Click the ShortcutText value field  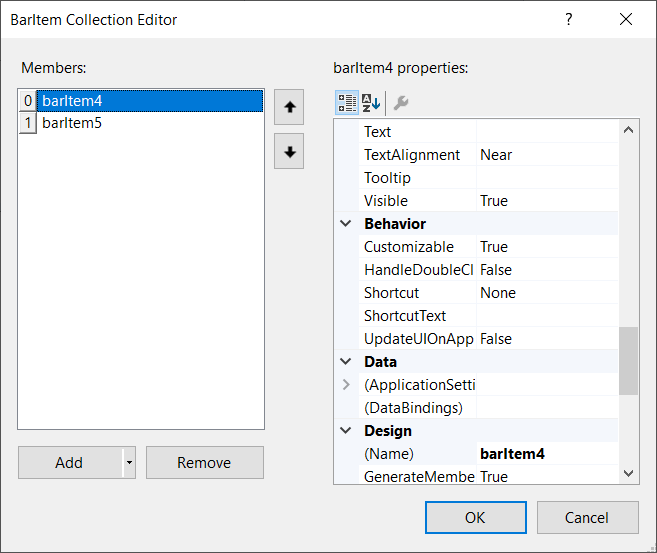[x=547, y=316]
